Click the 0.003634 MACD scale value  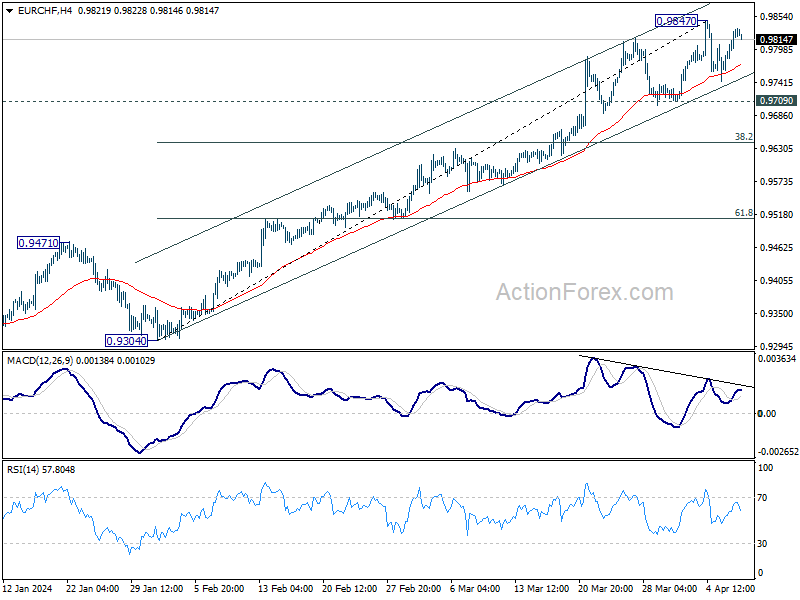[x=777, y=359]
